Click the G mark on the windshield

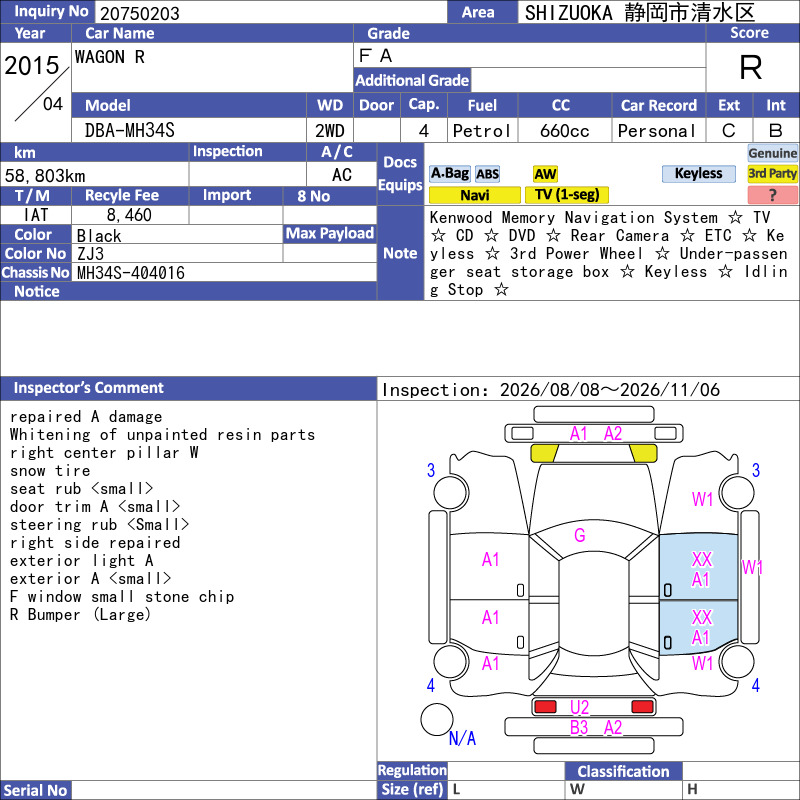580,535
